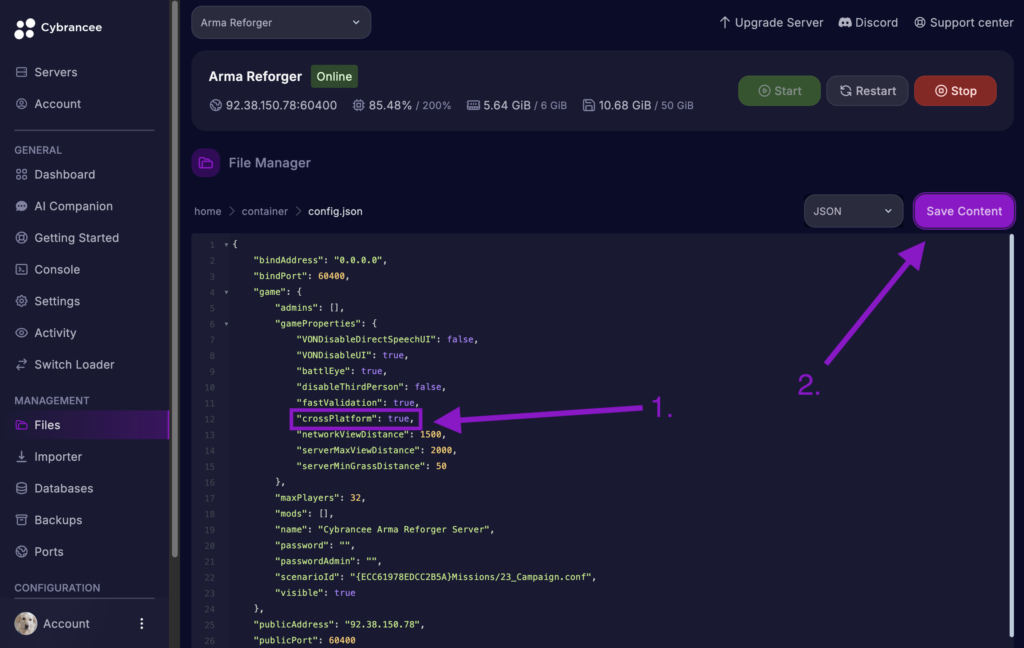This screenshot has width=1024, height=648.
Task: Click the Backups archive icon
Action: pos(22,520)
